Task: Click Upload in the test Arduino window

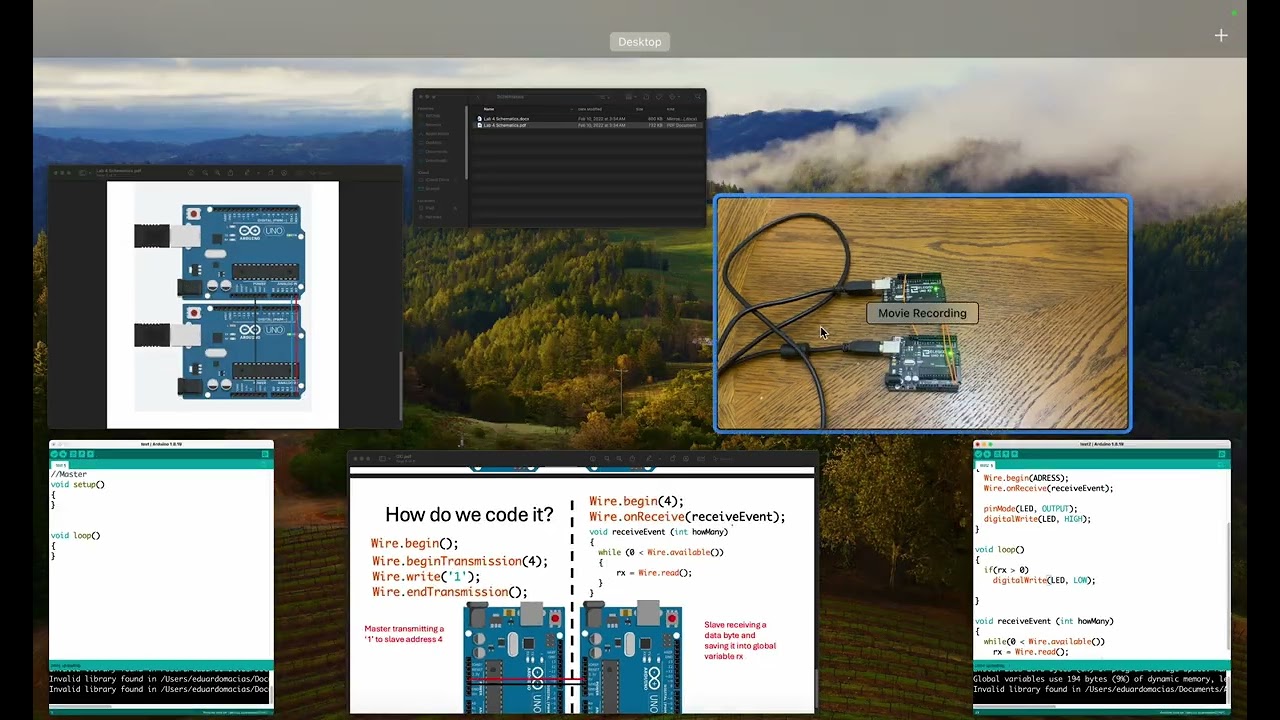Action: (x=62, y=454)
